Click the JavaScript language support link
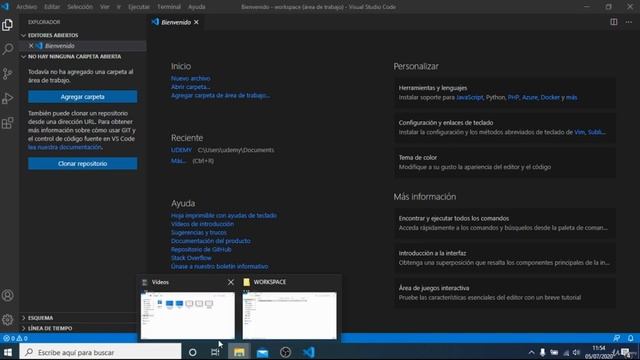This screenshot has width=640, height=360. click(469, 98)
